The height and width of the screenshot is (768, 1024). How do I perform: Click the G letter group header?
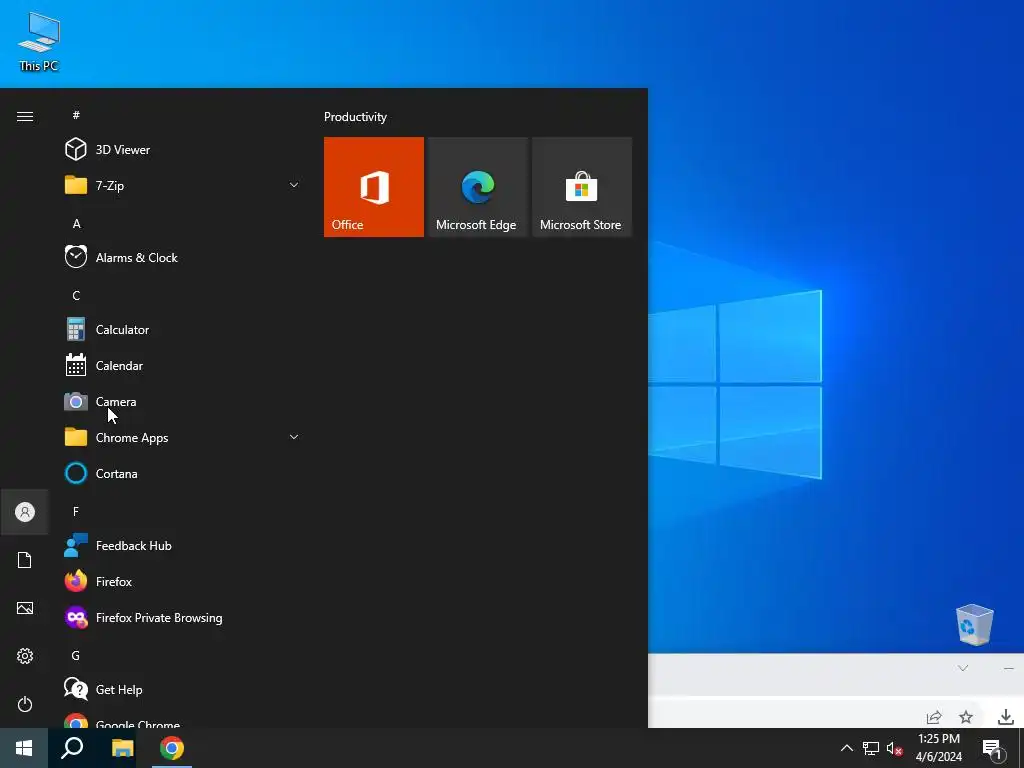[76, 655]
